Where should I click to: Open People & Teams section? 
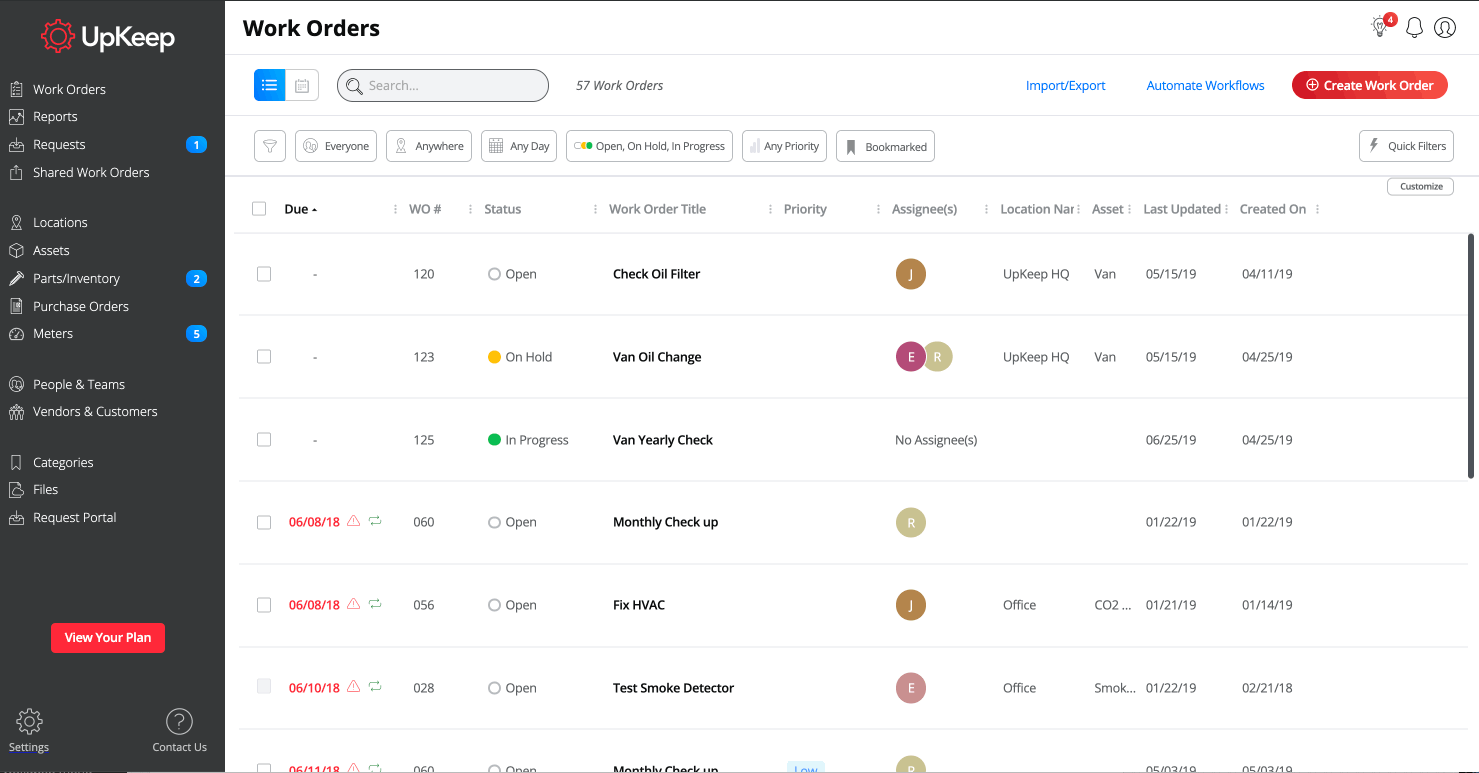pyautogui.click(x=78, y=385)
